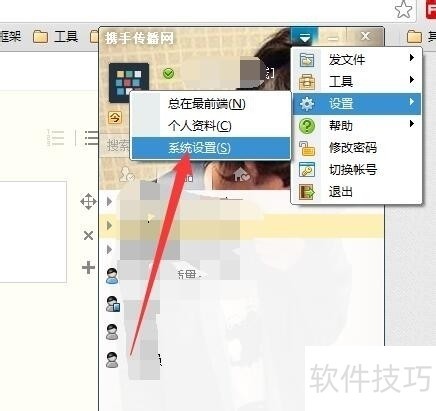Screen dimensions: 436x411
Task: Expand the 工具 submenu arrow
Action: click(x=412, y=80)
